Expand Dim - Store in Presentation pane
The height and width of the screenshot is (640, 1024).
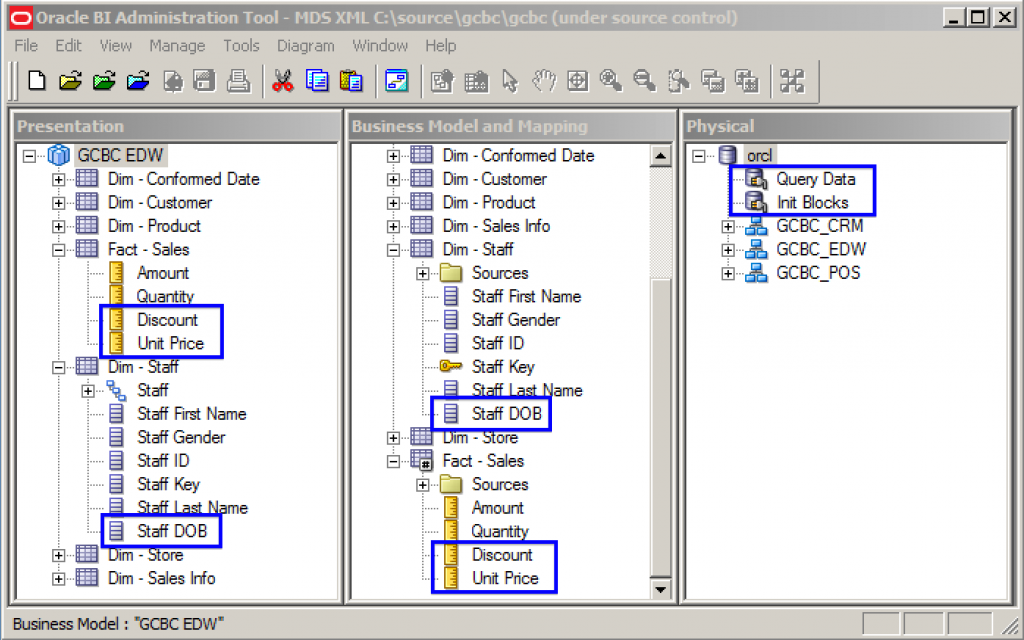coord(59,556)
